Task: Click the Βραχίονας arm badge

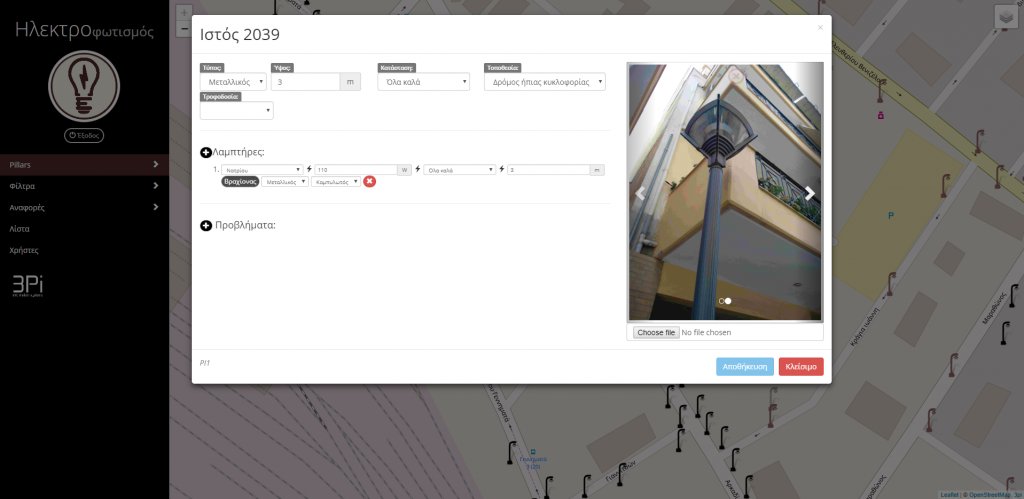Action: coord(240,182)
